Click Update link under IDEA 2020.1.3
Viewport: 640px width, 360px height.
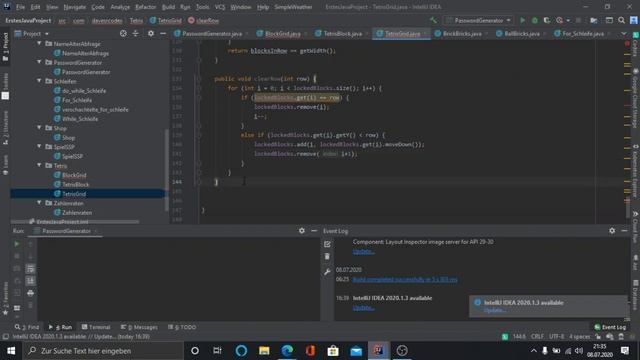363,308
